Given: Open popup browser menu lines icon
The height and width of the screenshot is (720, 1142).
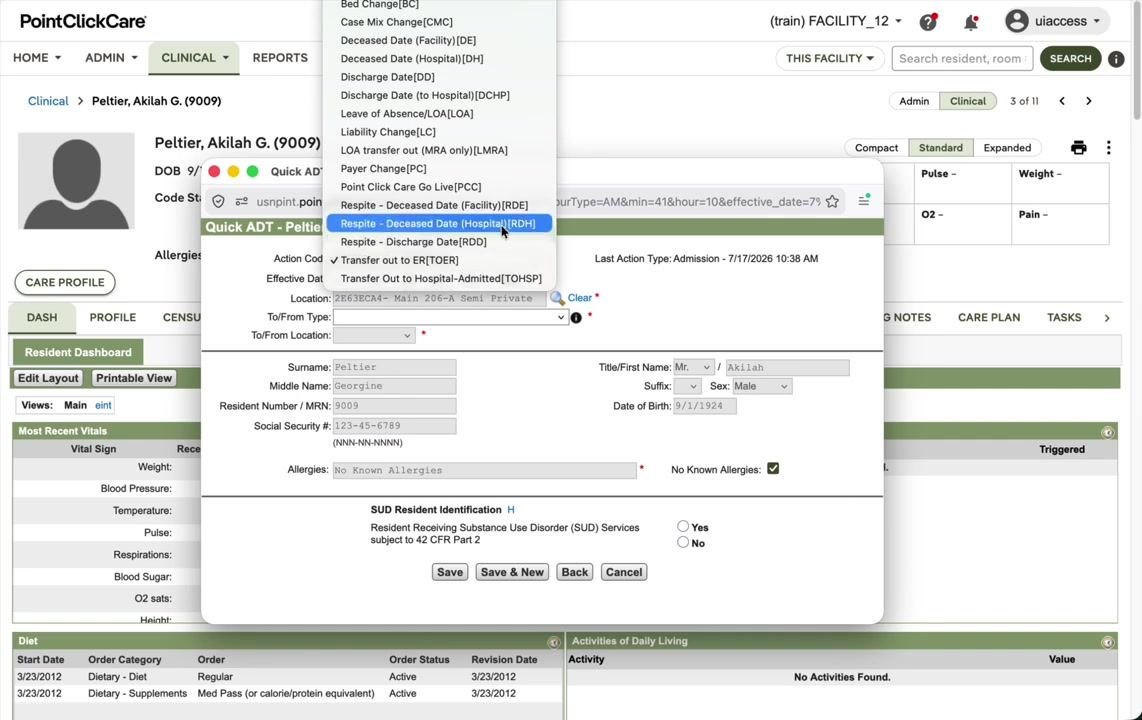Looking at the screenshot, I should pyautogui.click(x=864, y=200).
